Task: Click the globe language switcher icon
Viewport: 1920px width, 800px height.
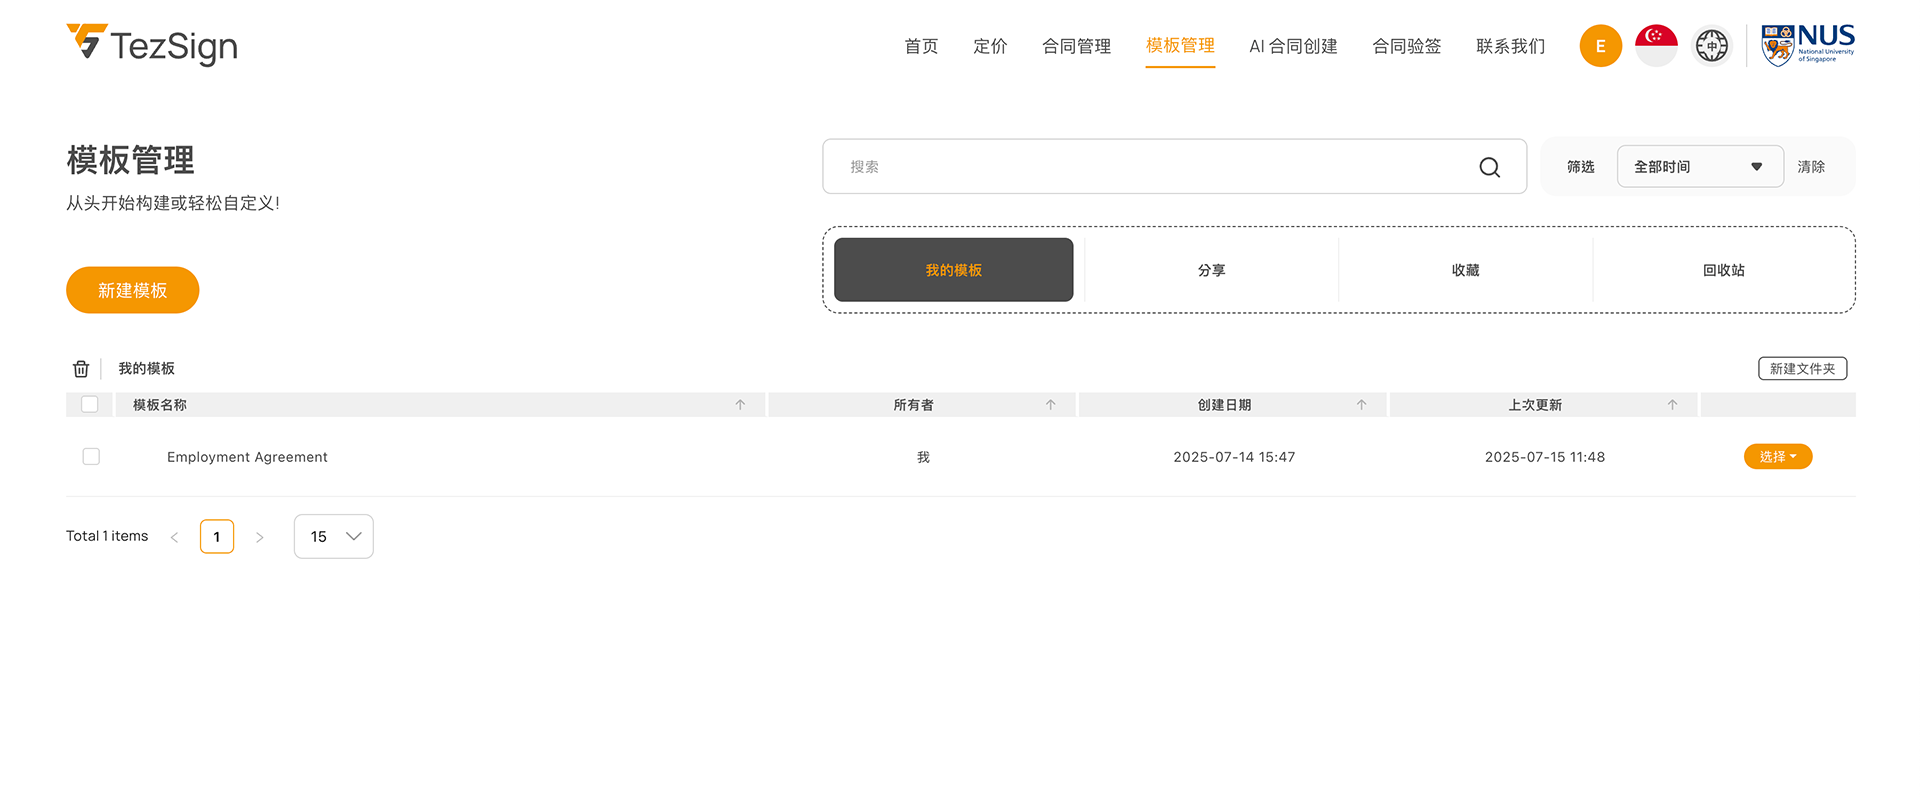Action: [x=1711, y=46]
